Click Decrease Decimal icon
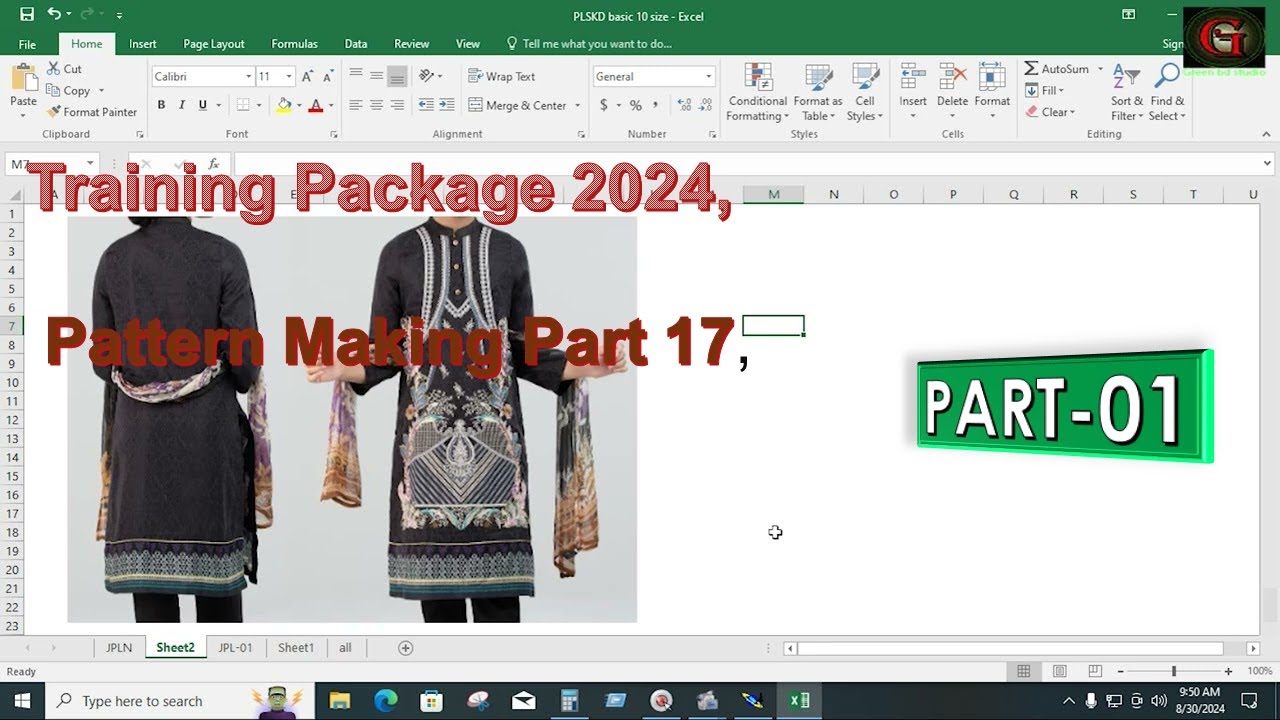This screenshot has width=1280, height=720. click(x=705, y=105)
